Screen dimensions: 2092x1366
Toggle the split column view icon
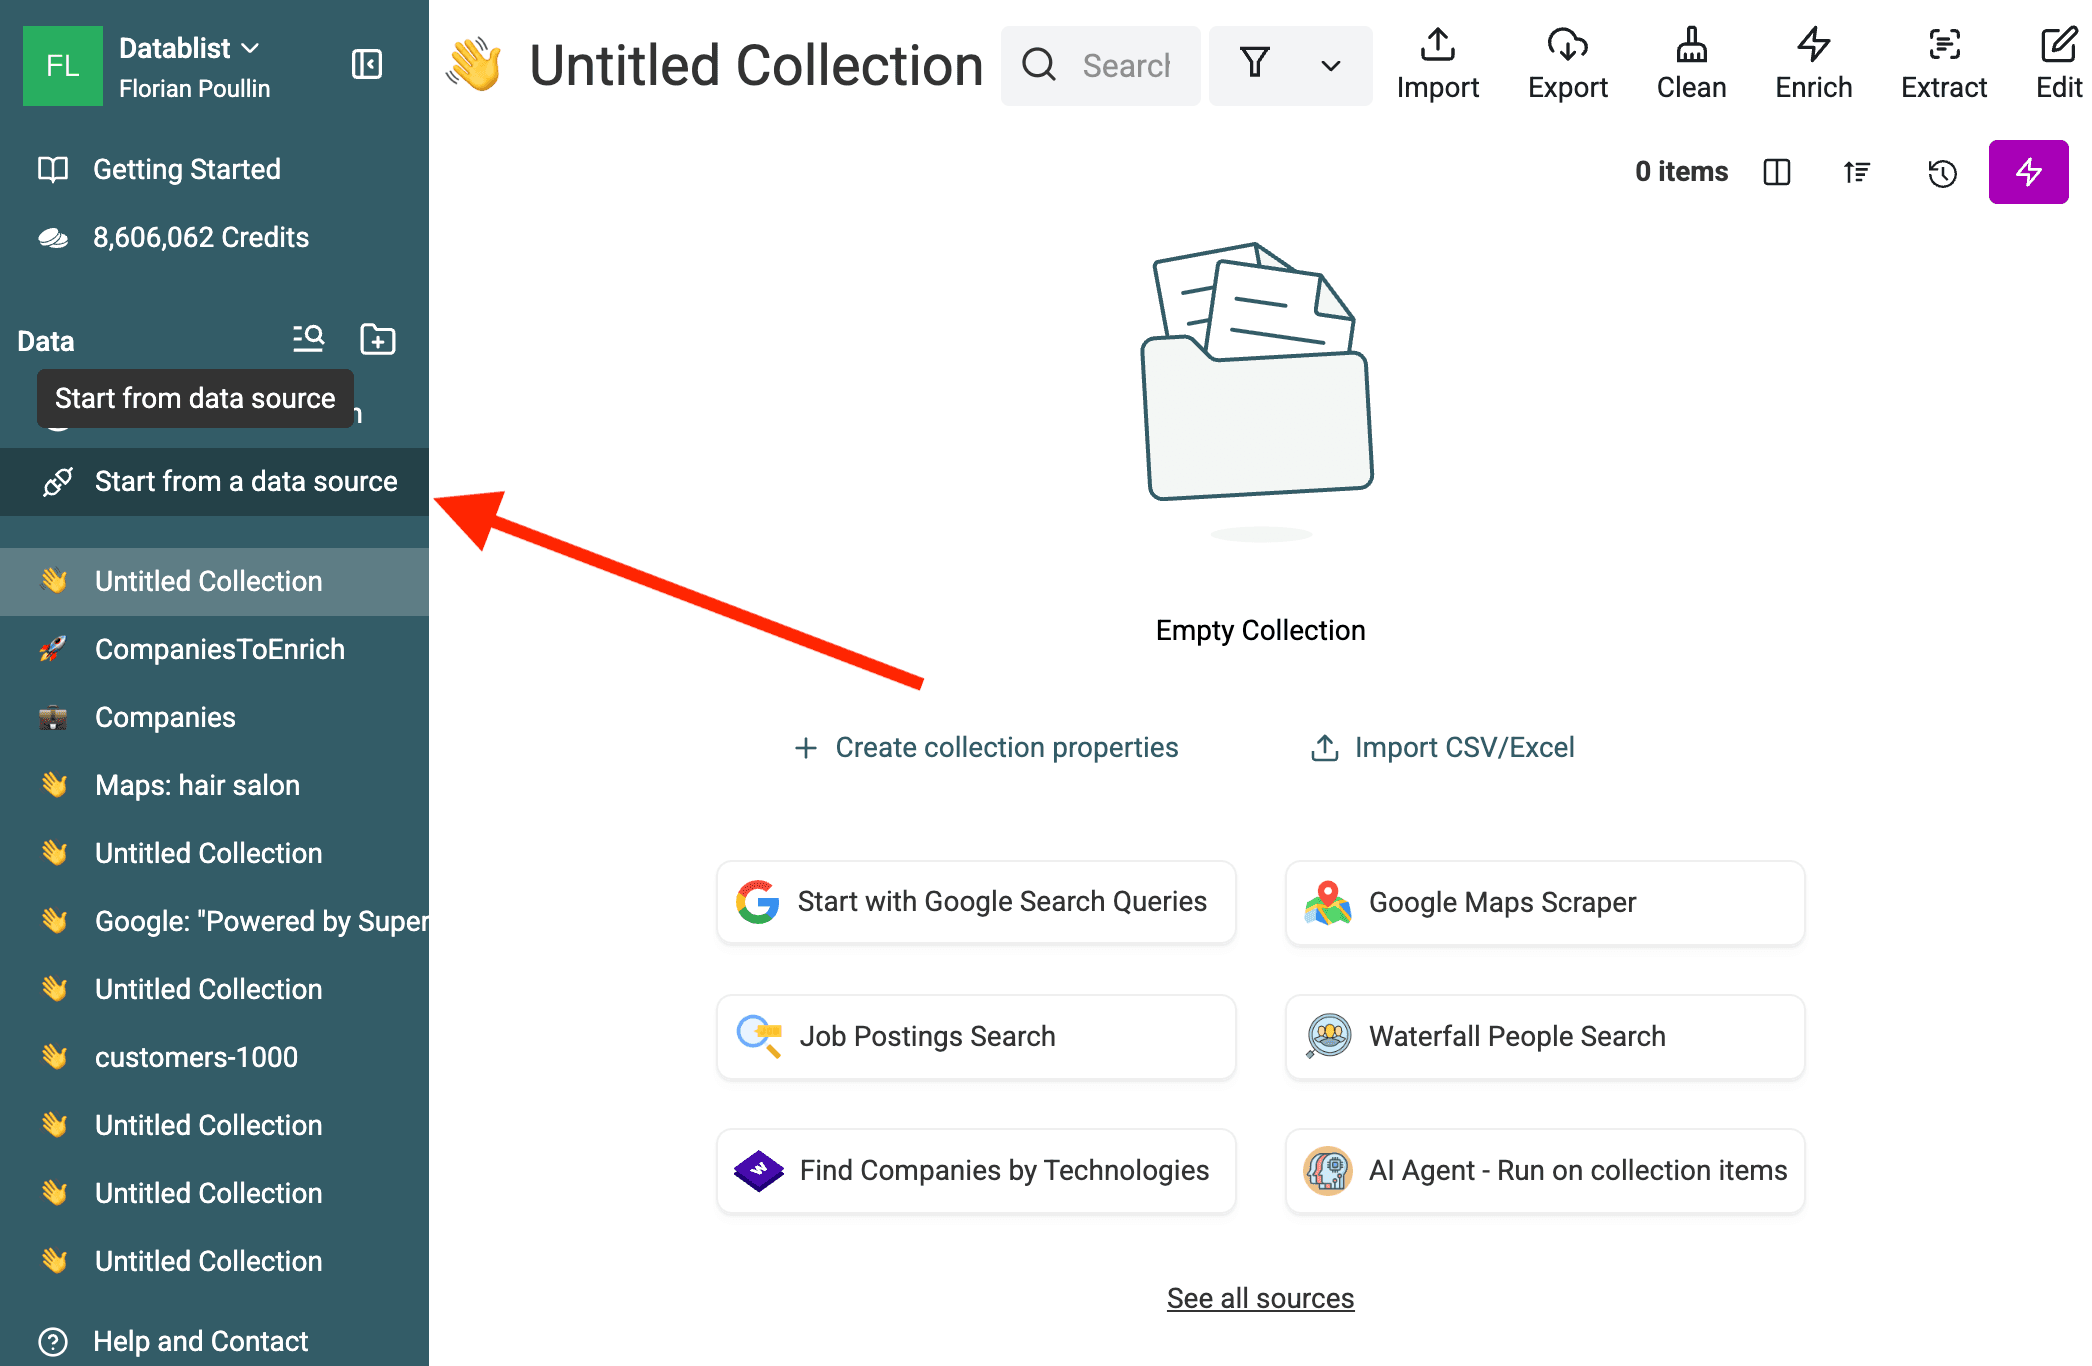click(1777, 173)
